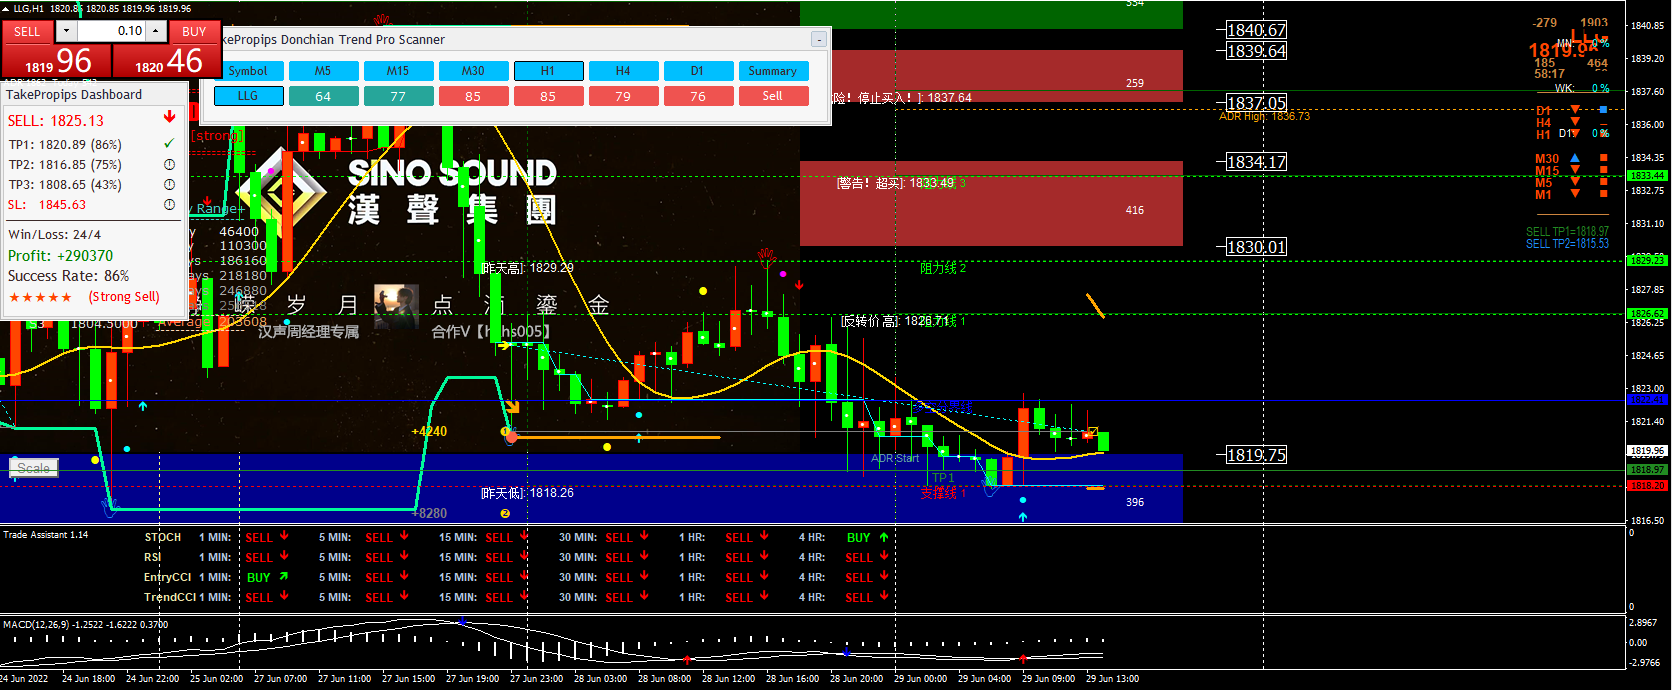Image resolution: width=1673 pixels, height=690 pixels.
Task: Click the M30 score cell showing 85
Action: (x=473, y=96)
